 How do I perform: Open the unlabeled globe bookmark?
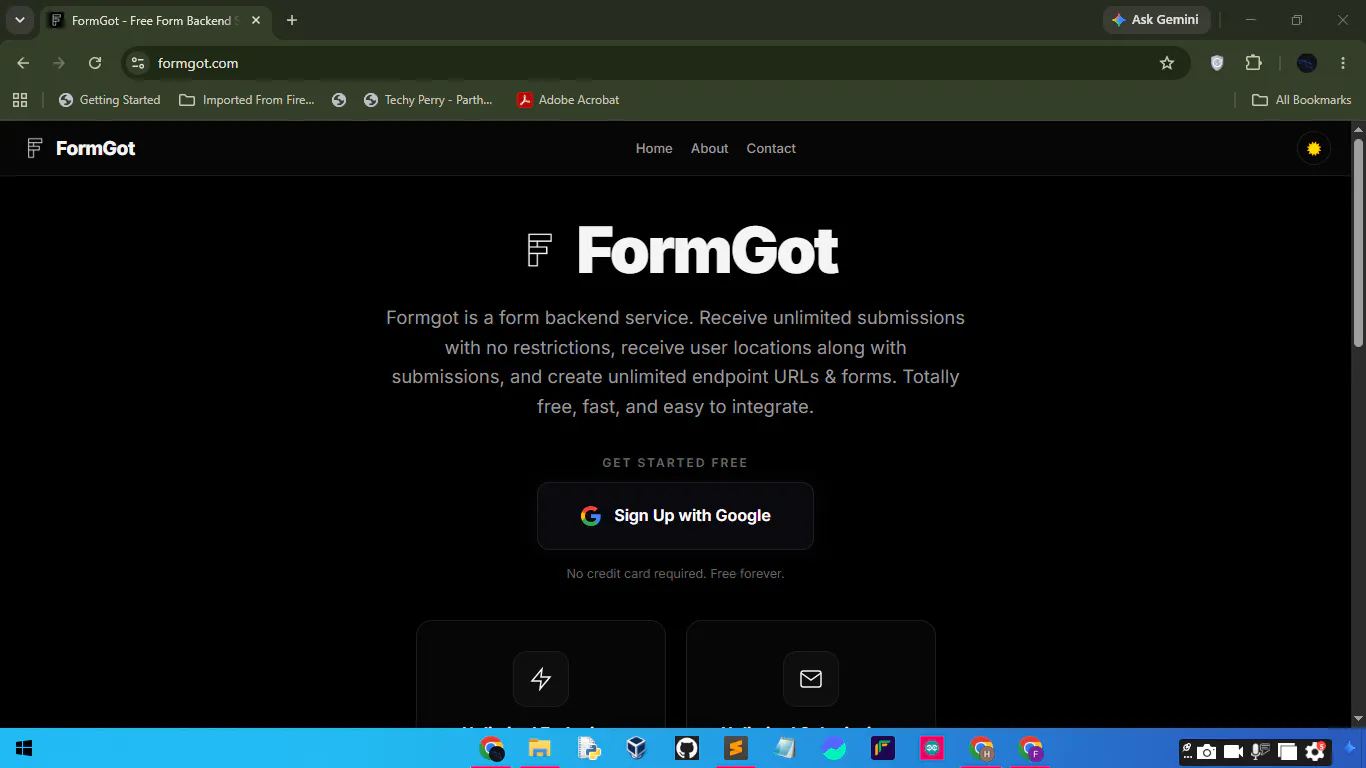point(339,100)
